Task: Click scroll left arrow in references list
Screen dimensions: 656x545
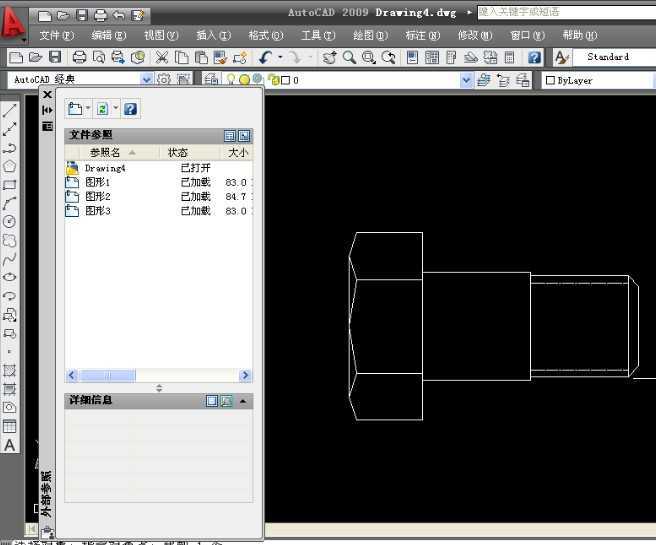Action: (72, 375)
